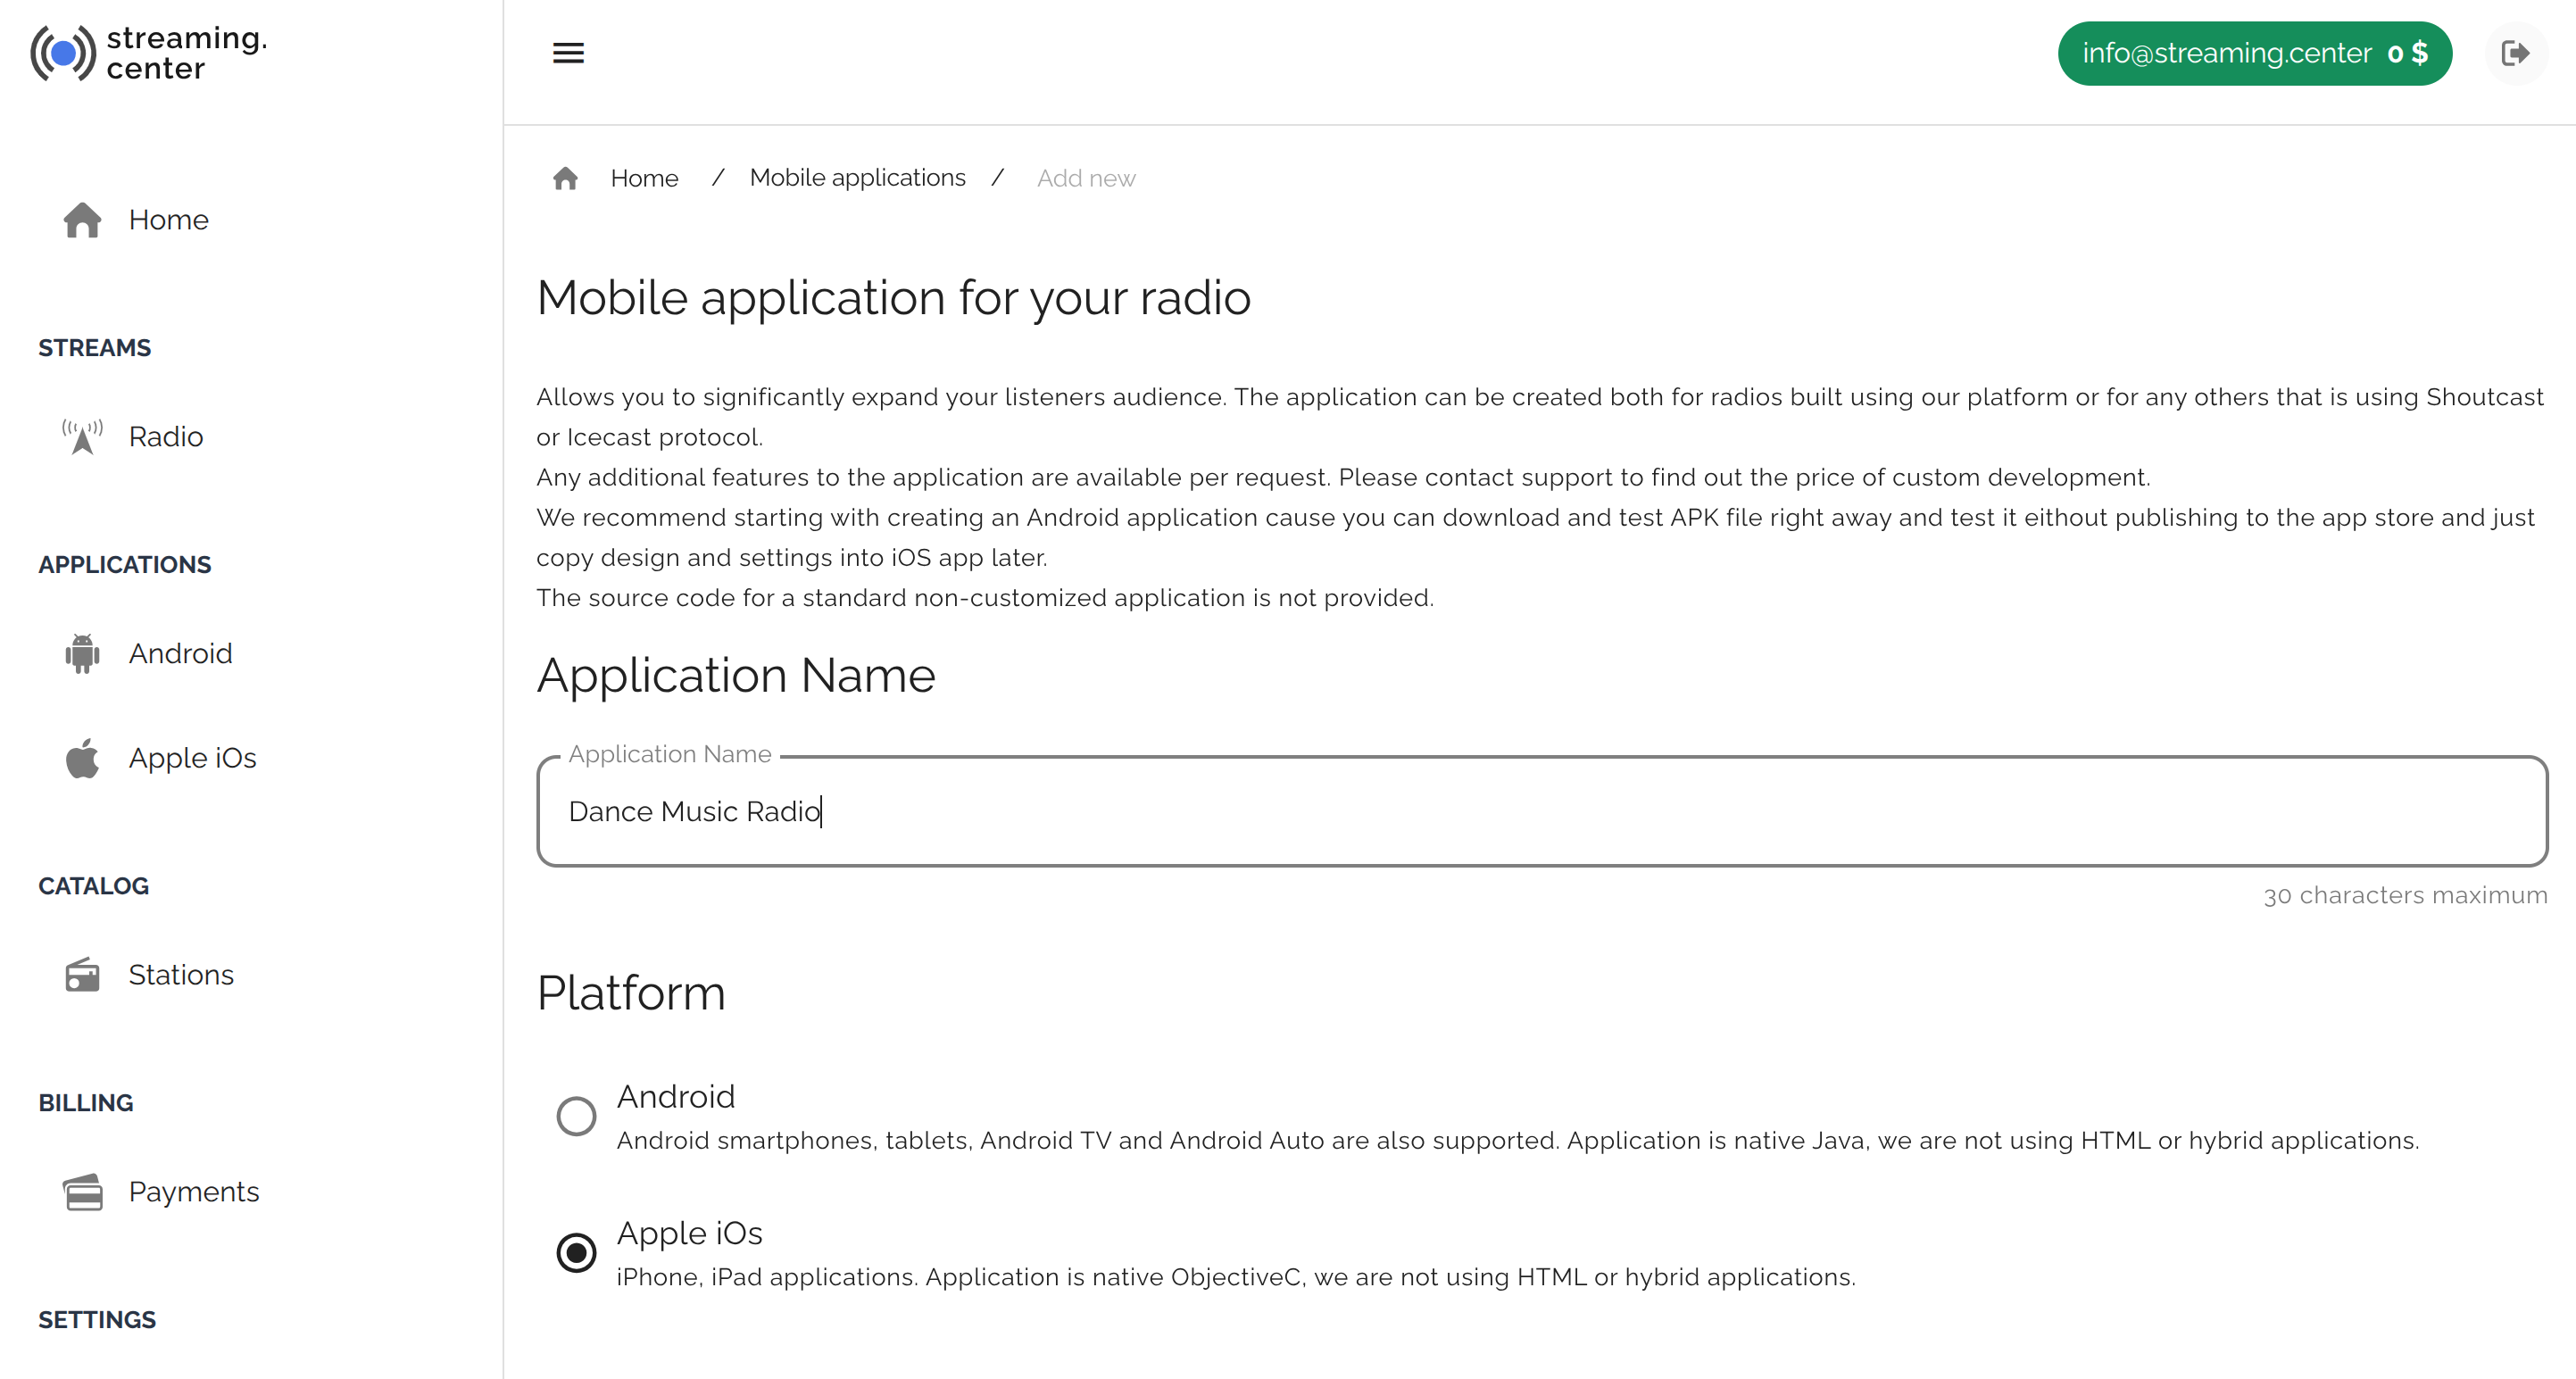Click the breadcrumb home icon

pyautogui.click(x=565, y=179)
